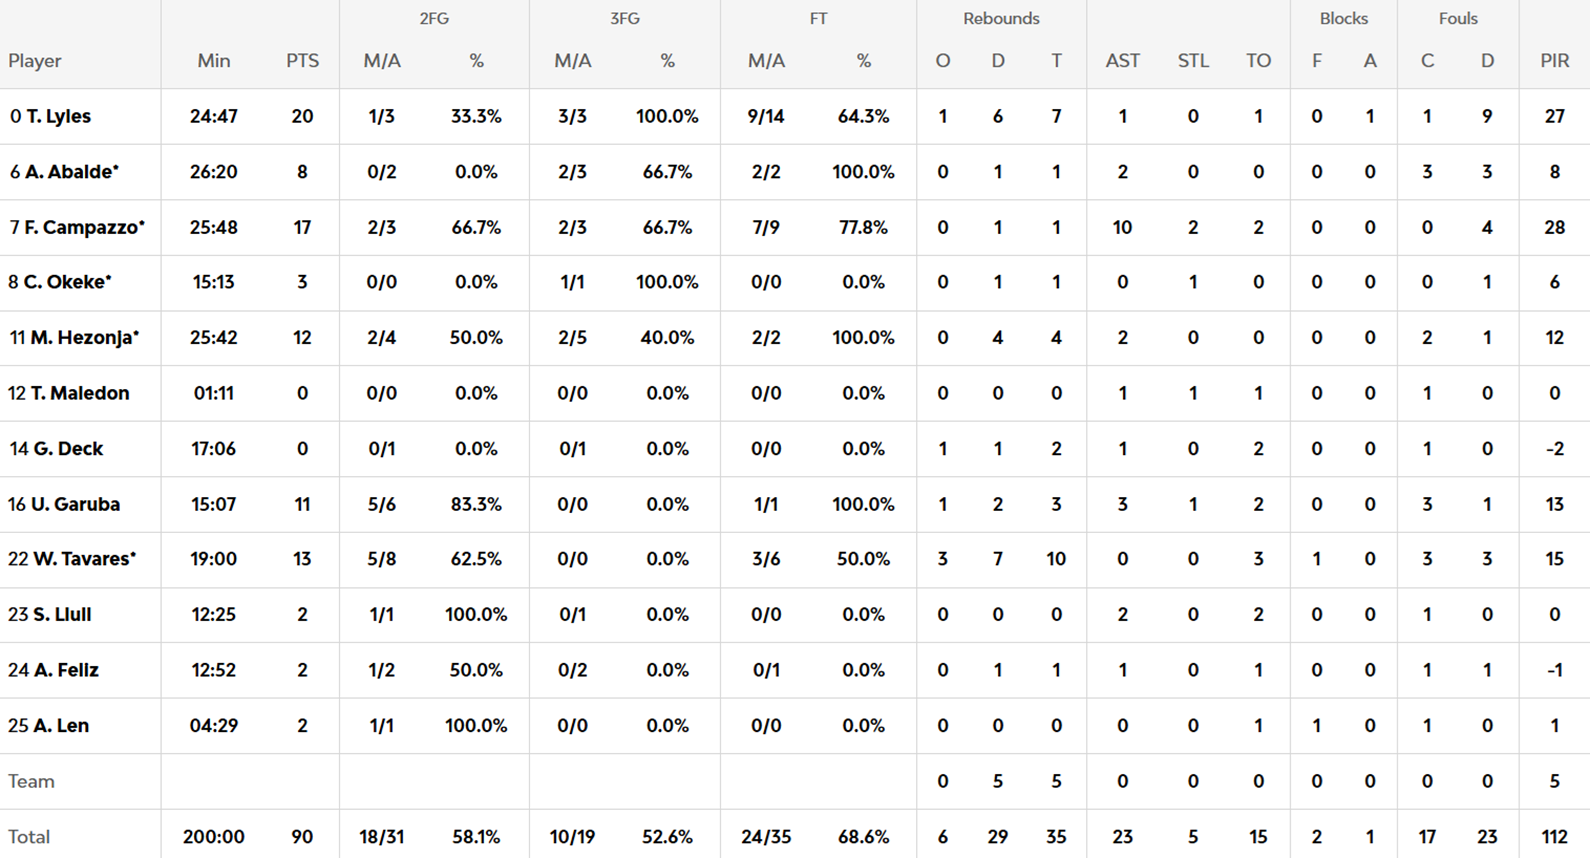Sort by the PTS column header
Screen dimensions: 1590x858
tap(302, 61)
